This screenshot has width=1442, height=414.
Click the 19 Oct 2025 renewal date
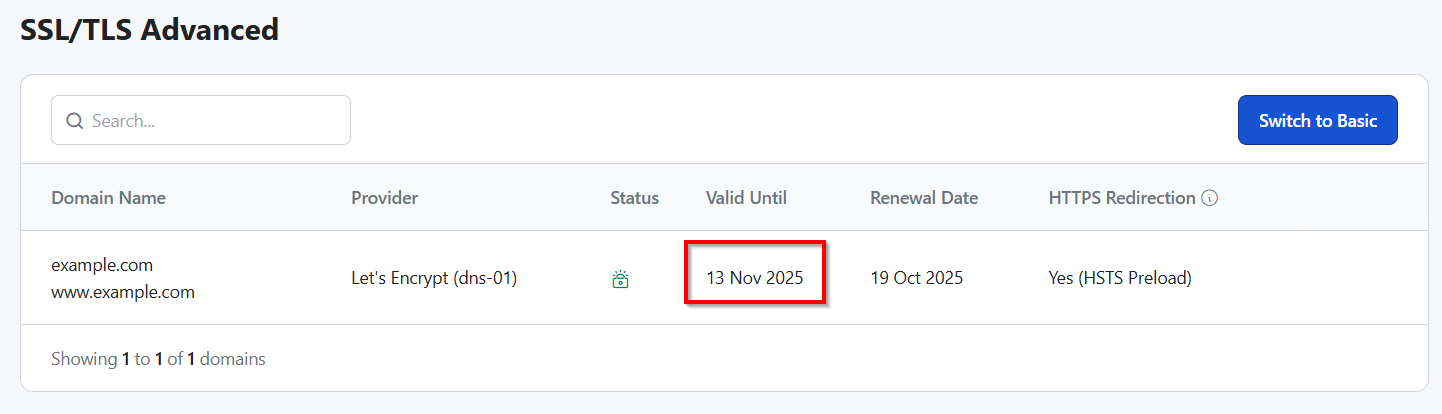(x=916, y=279)
